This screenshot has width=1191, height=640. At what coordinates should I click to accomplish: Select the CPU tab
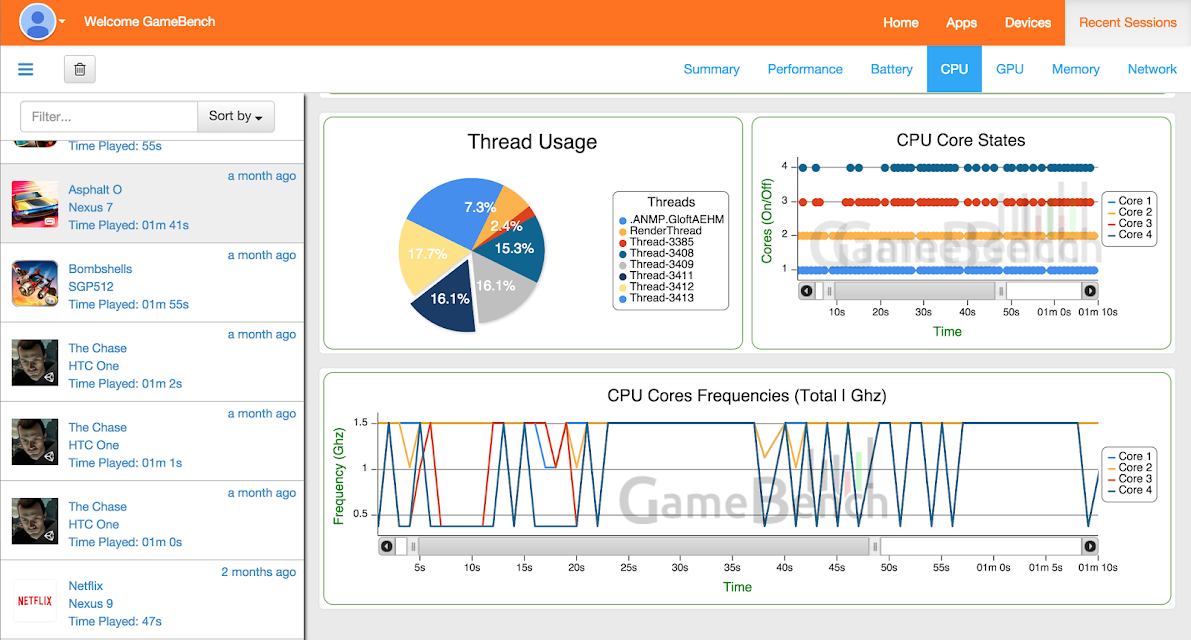click(x=954, y=69)
